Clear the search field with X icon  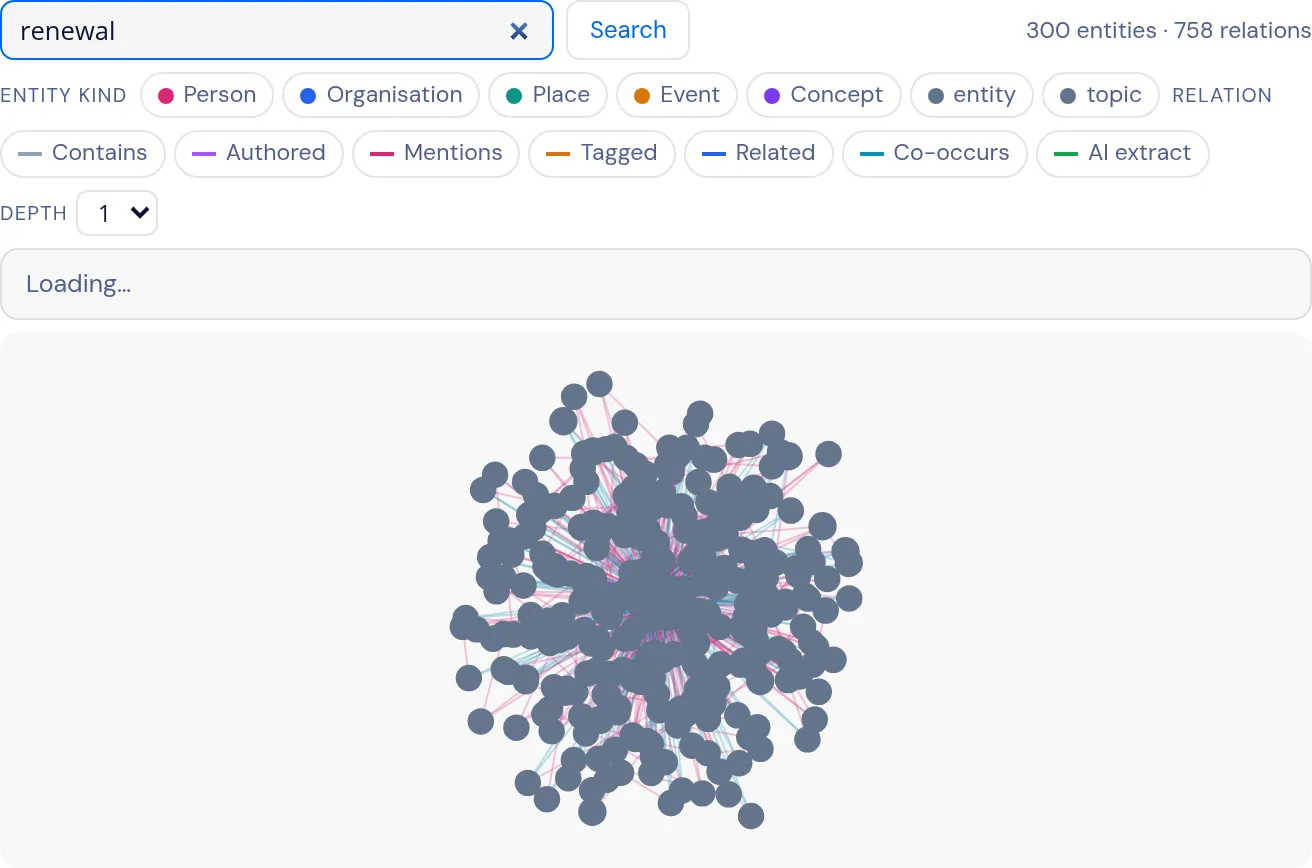[519, 31]
